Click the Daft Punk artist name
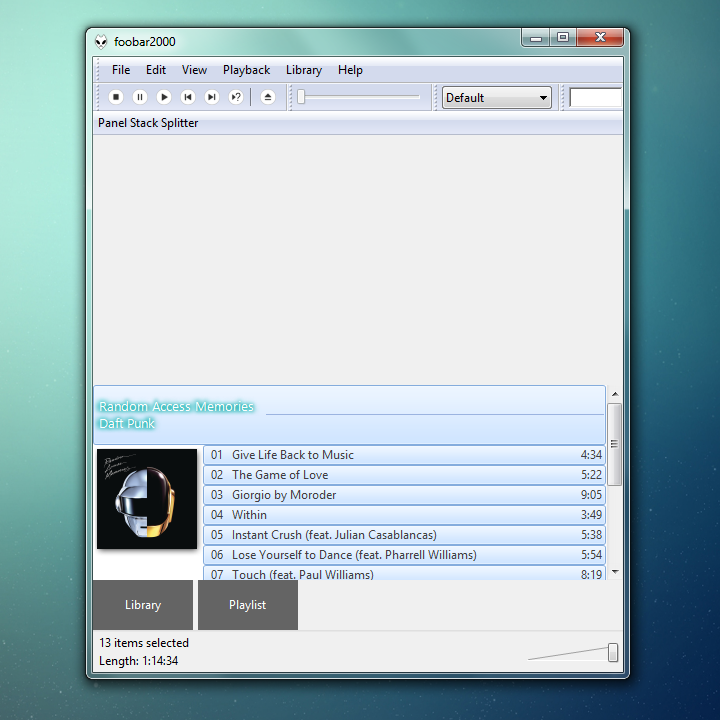Screen dimensions: 720x720 pos(127,423)
